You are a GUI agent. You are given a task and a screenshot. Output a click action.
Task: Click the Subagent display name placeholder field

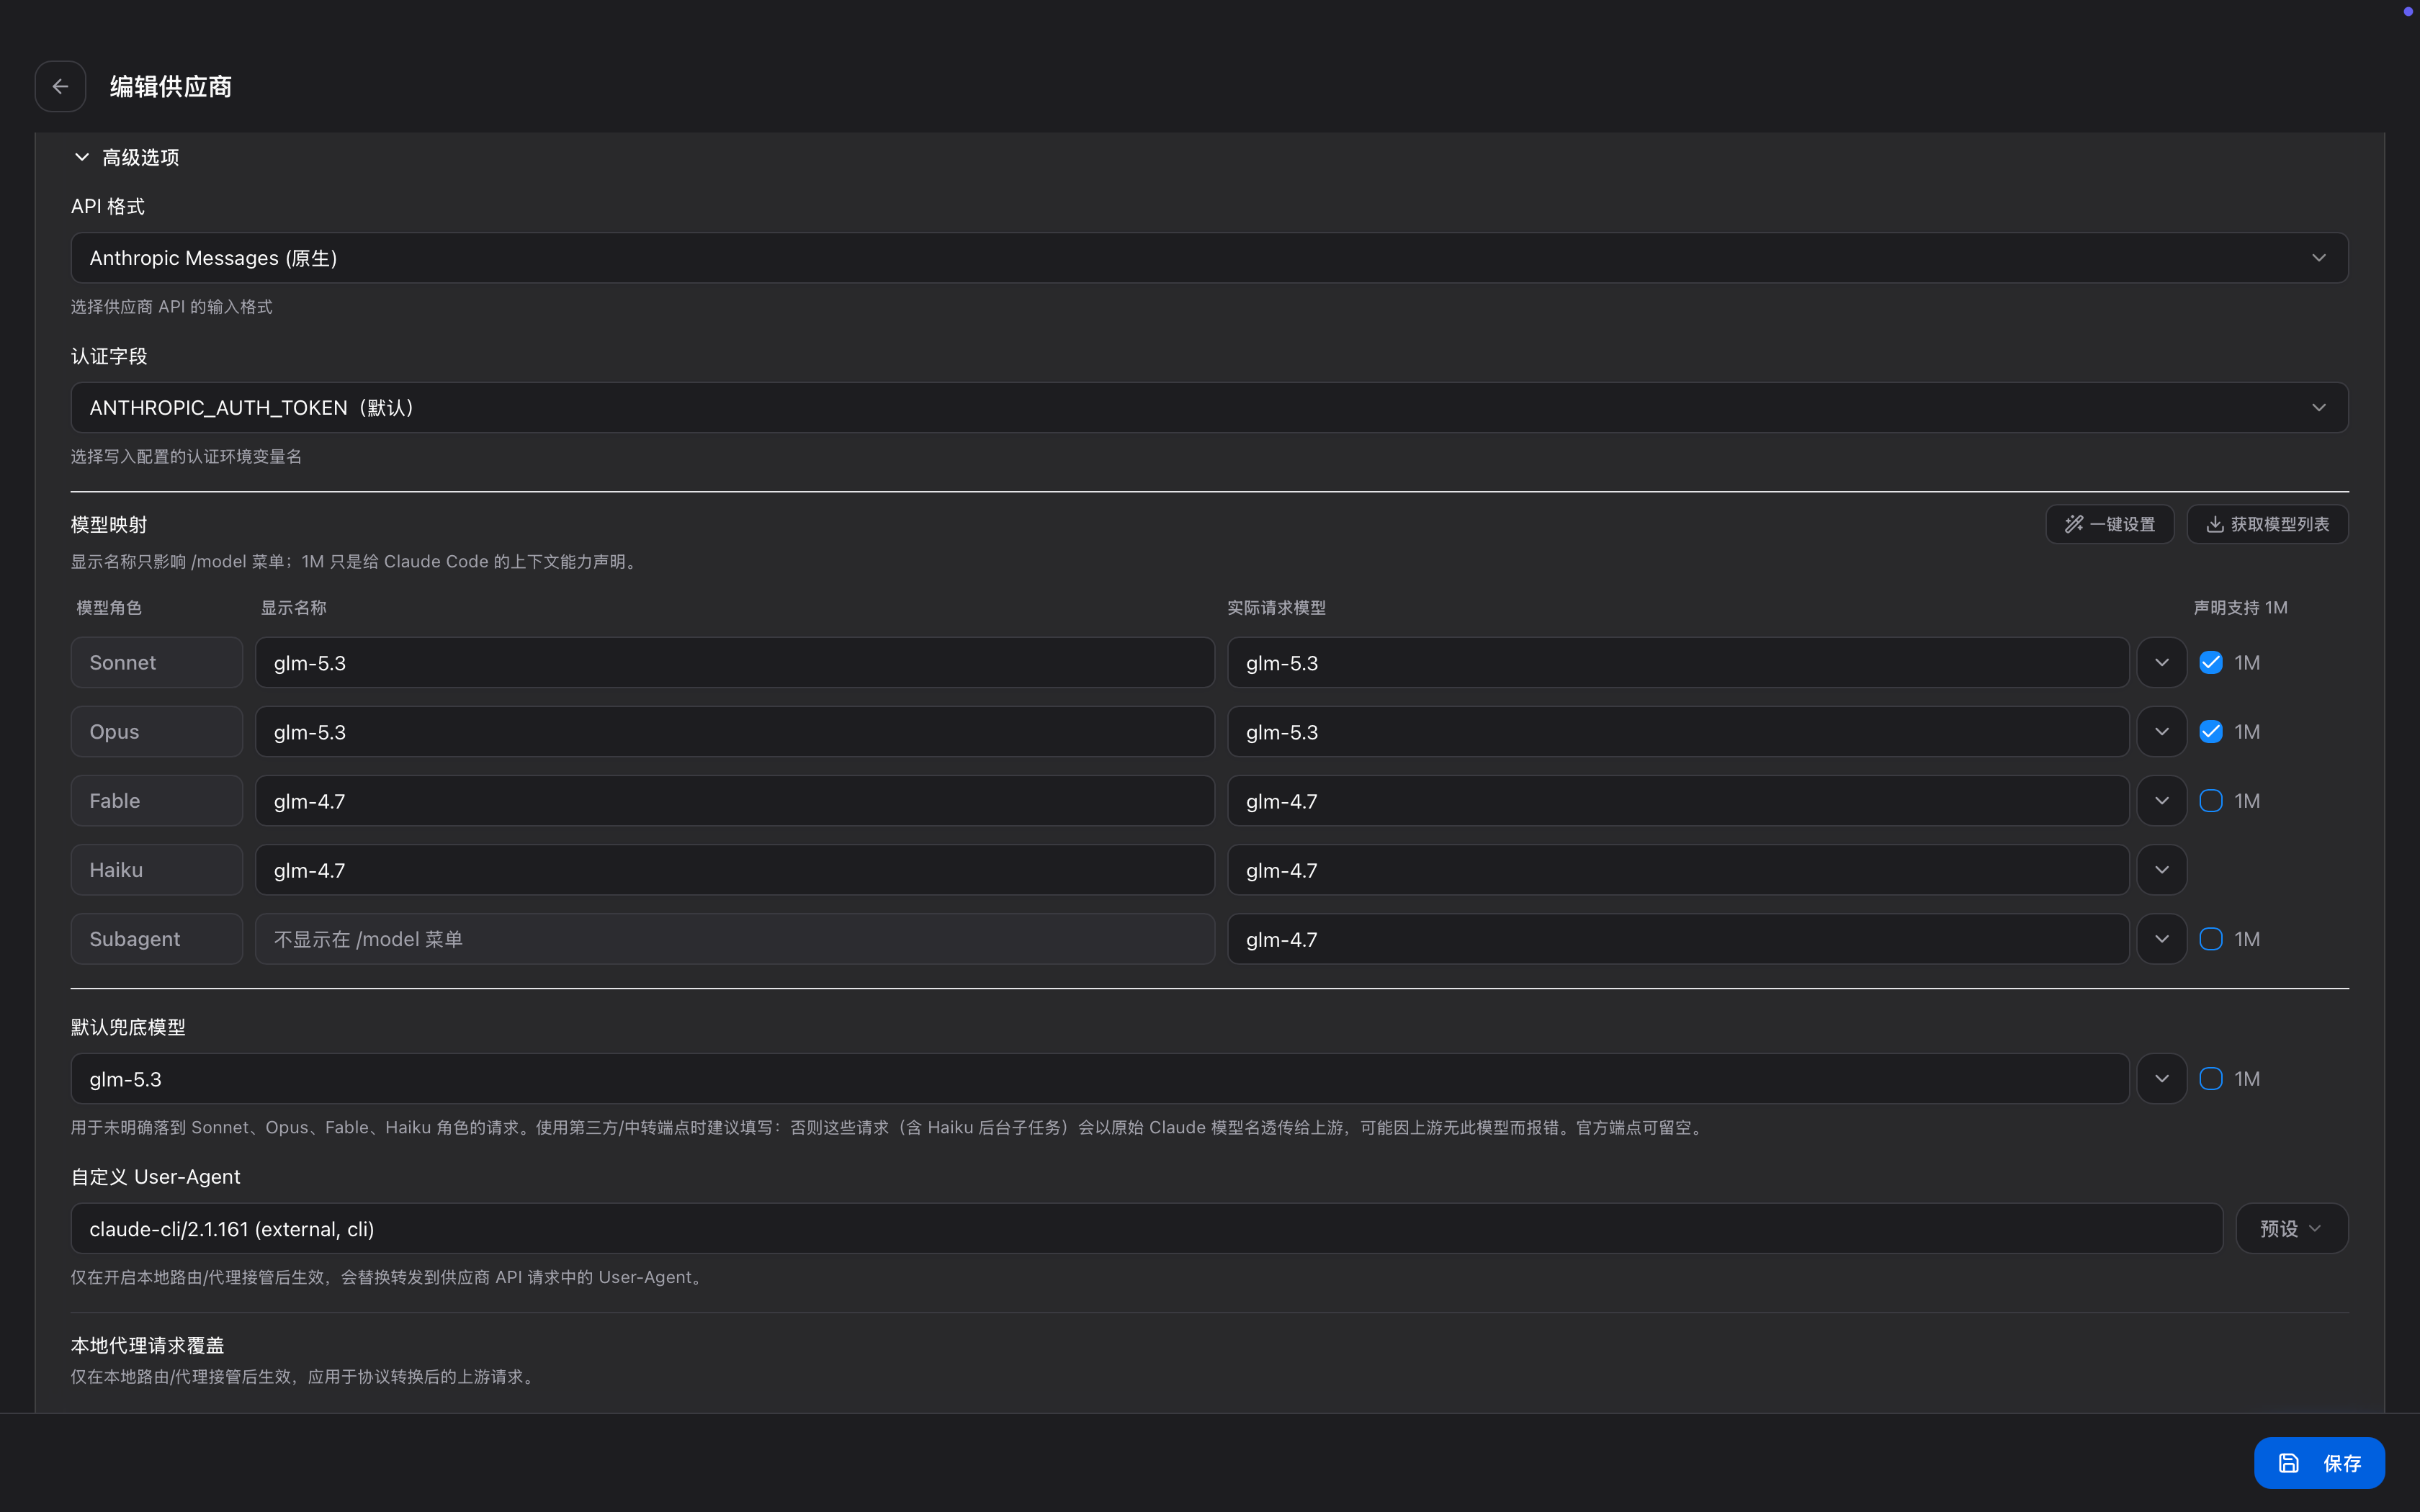pos(735,939)
